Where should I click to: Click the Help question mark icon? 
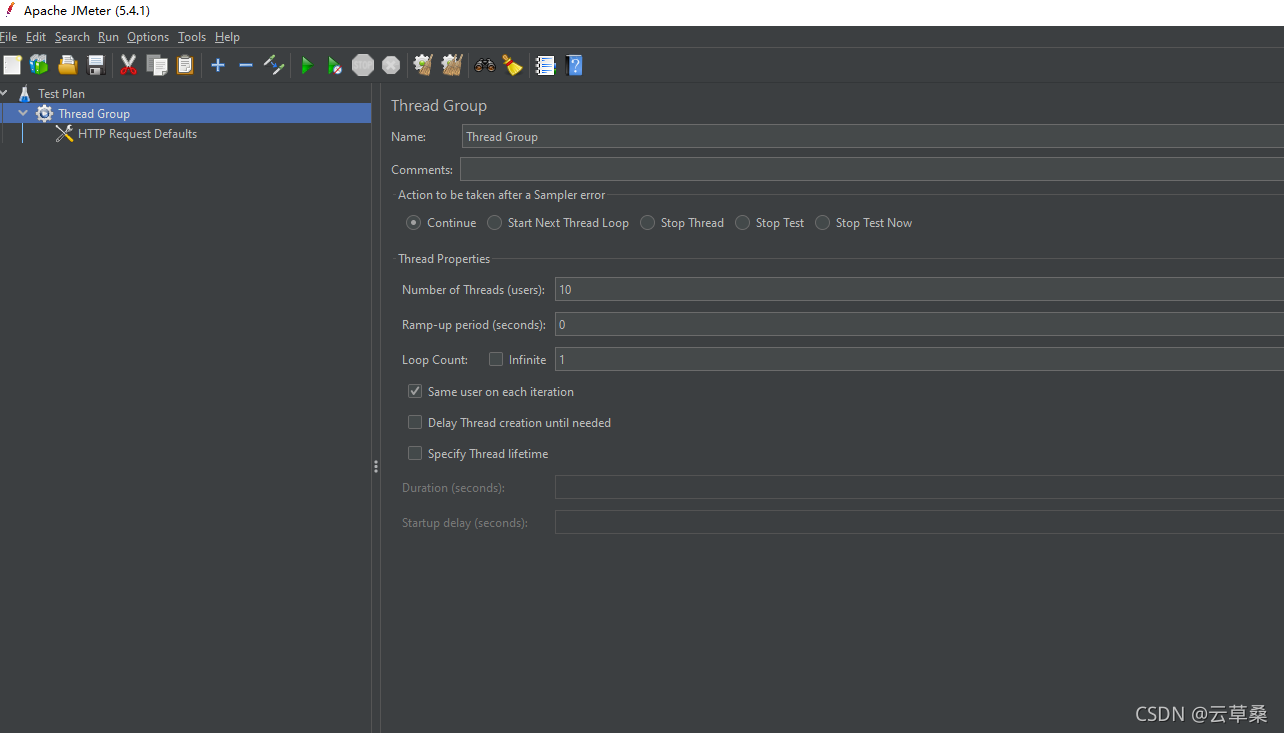click(574, 65)
